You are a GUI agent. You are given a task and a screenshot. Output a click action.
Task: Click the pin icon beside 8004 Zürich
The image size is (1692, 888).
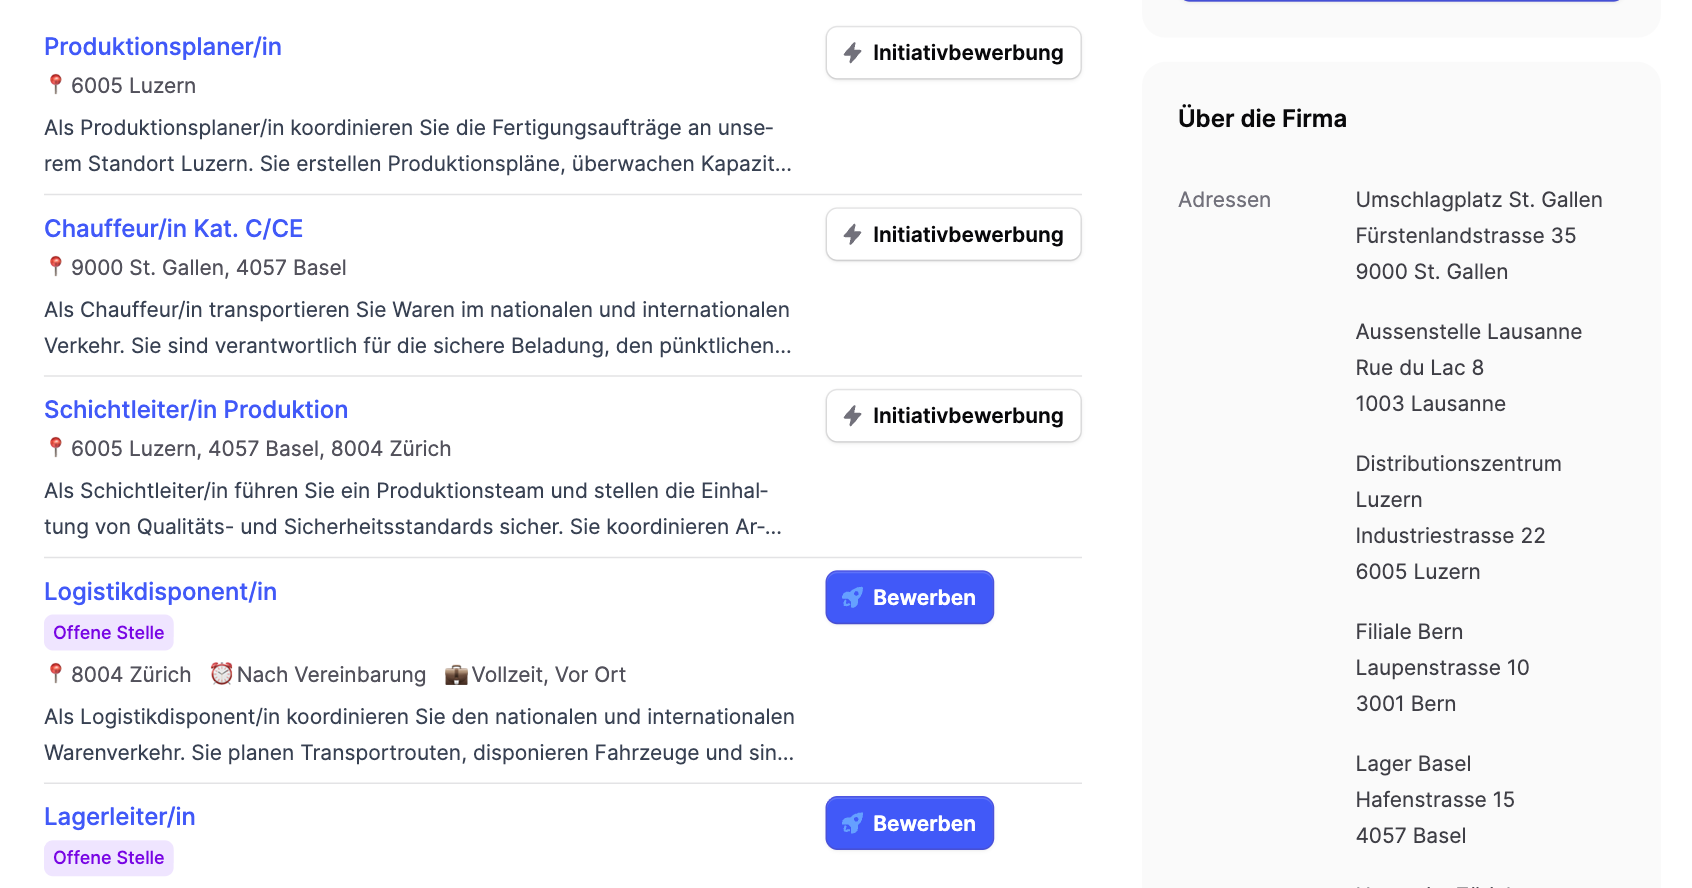(56, 674)
